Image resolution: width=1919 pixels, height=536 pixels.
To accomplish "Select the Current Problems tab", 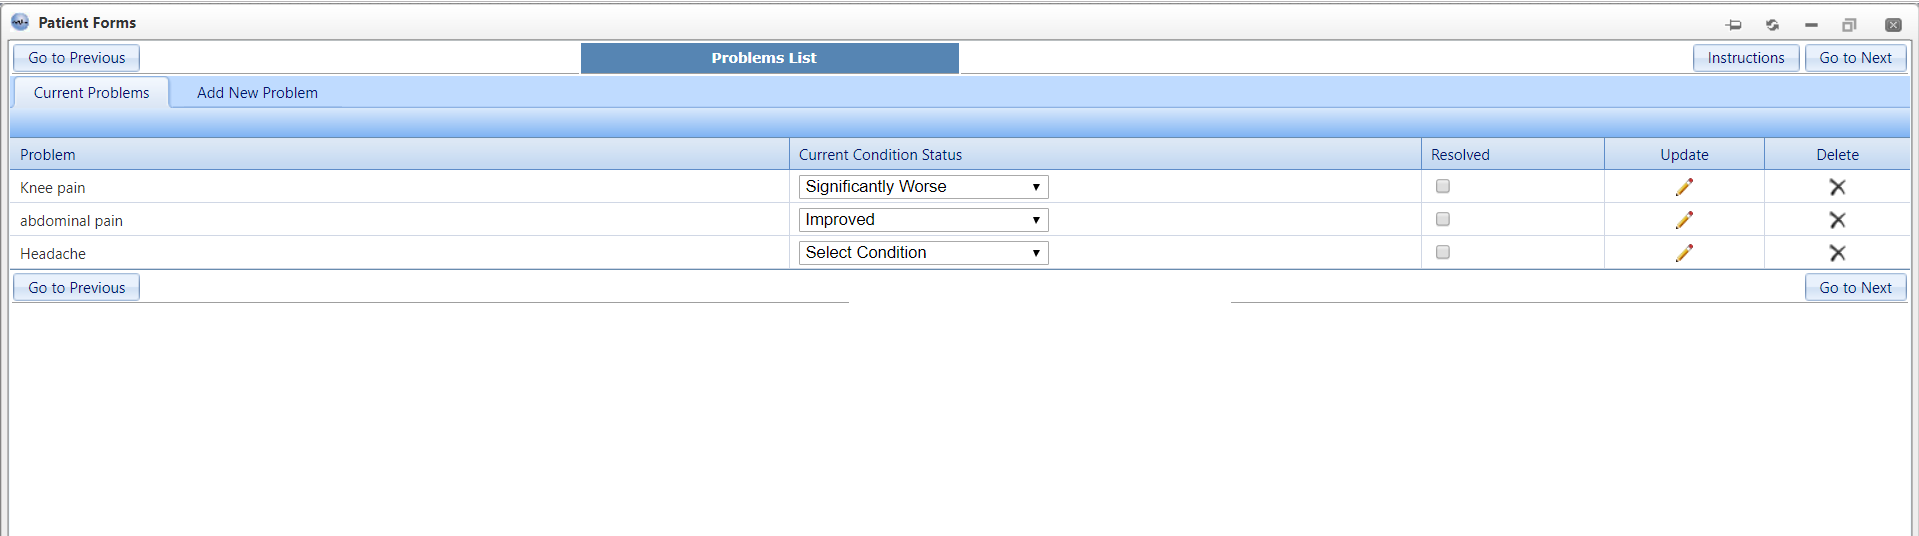I will 91,93.
